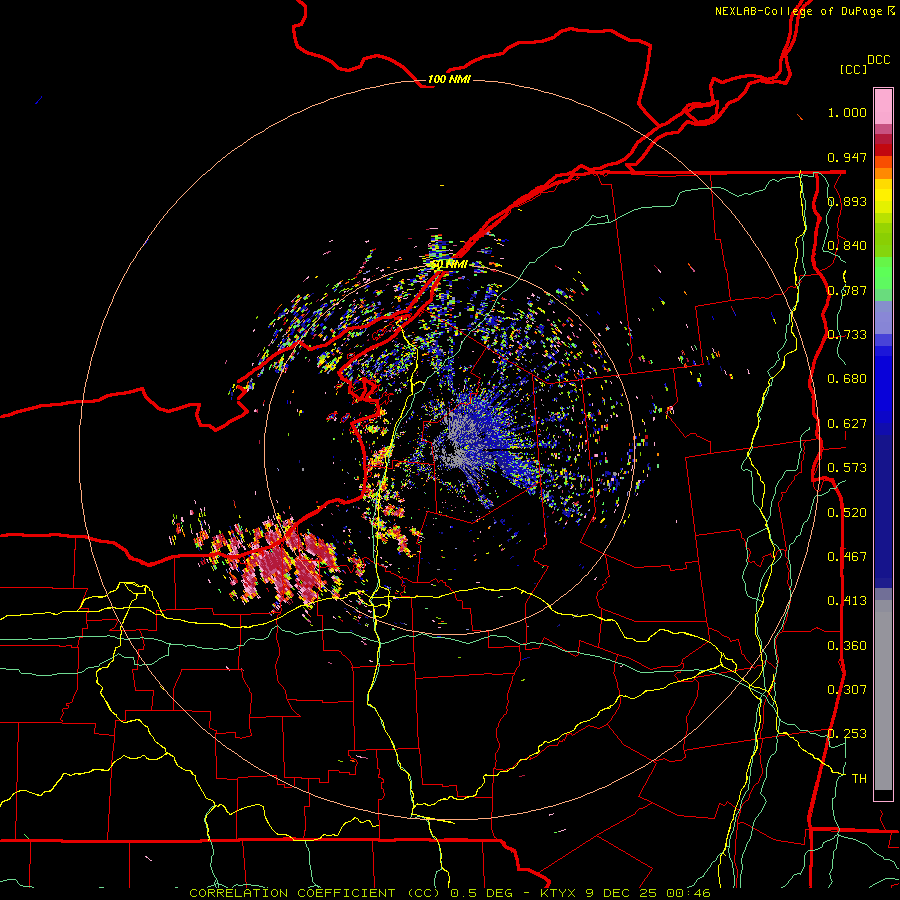Select the 0.467 scale value
Screen dimensions: 900x900
(x=847, y=557)
